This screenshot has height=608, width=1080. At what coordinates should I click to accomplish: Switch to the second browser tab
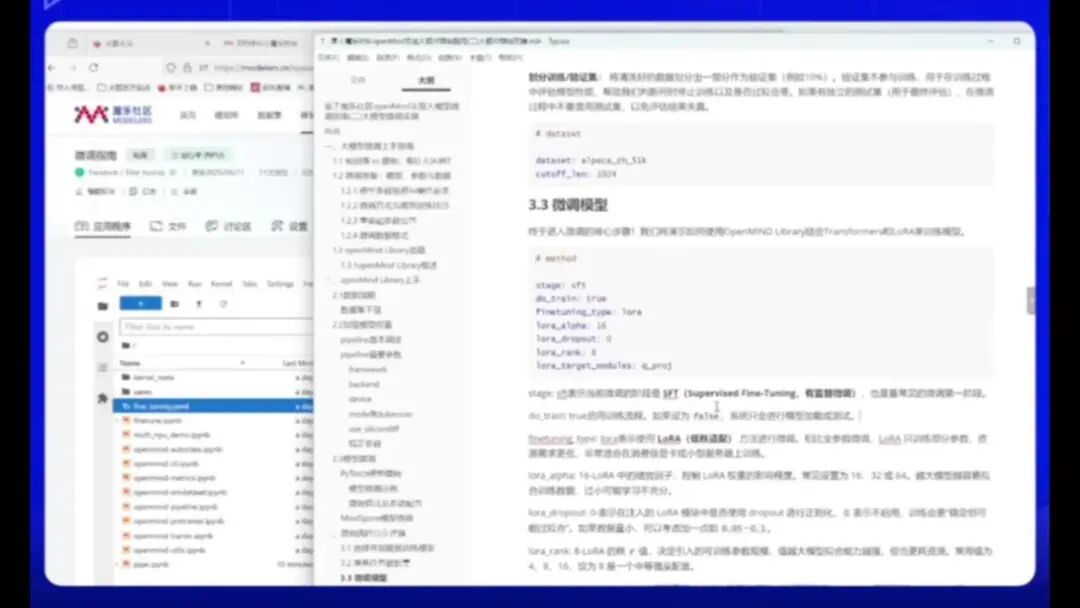[x=260, y=43]
